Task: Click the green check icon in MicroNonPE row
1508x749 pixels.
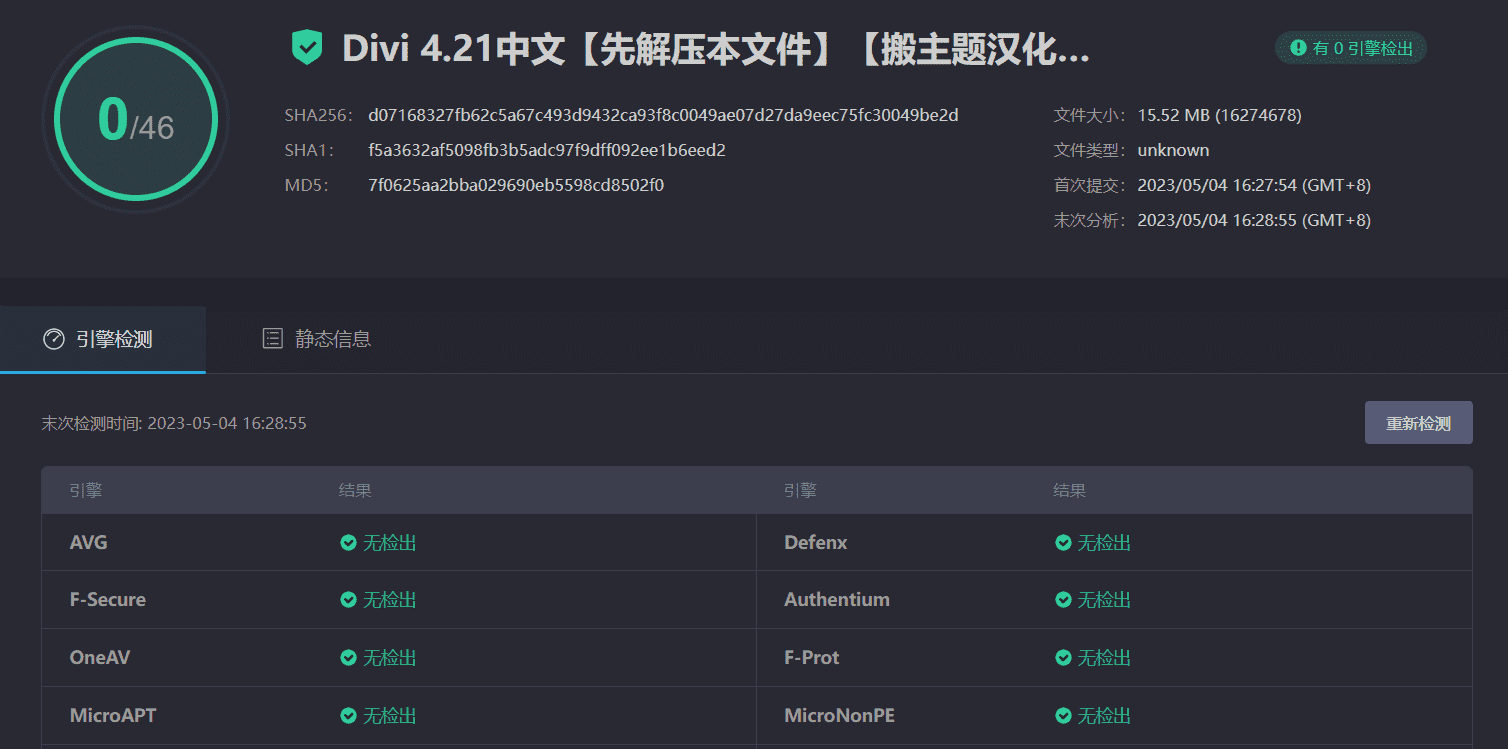Action: pyautogui.click(x=1063, y=715)
